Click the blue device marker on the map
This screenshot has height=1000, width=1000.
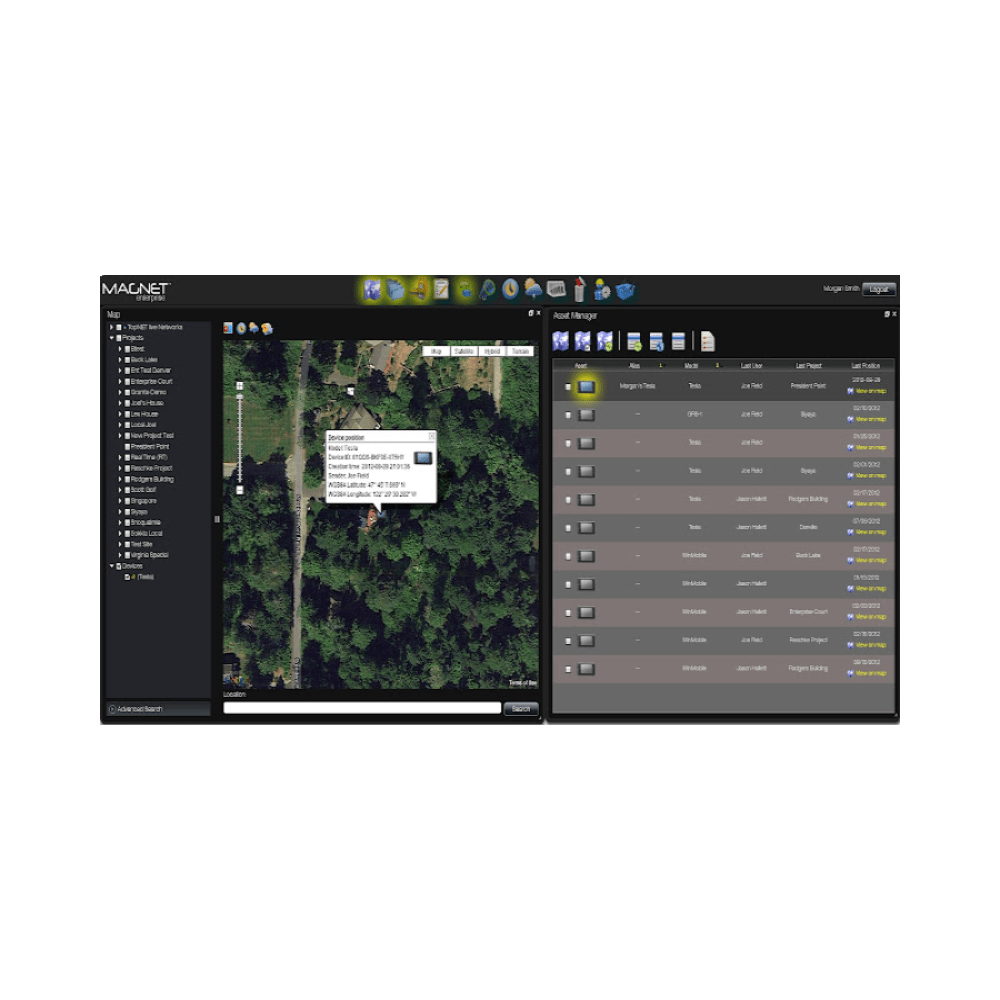pos(383,514)
